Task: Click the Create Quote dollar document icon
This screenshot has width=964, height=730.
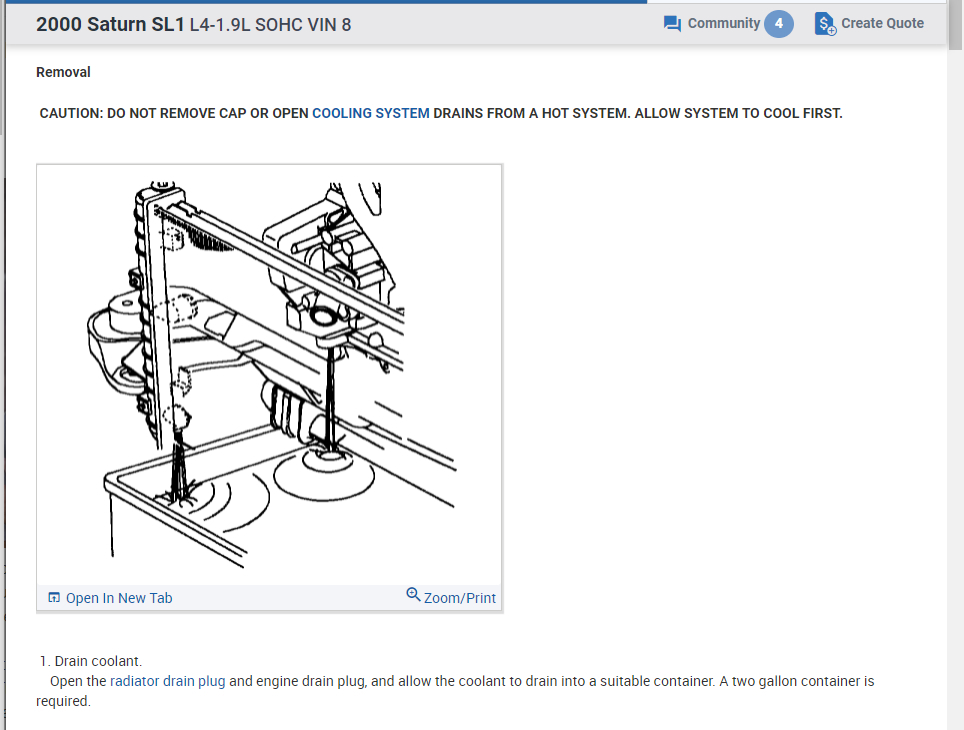Action: tap(825, 24)
